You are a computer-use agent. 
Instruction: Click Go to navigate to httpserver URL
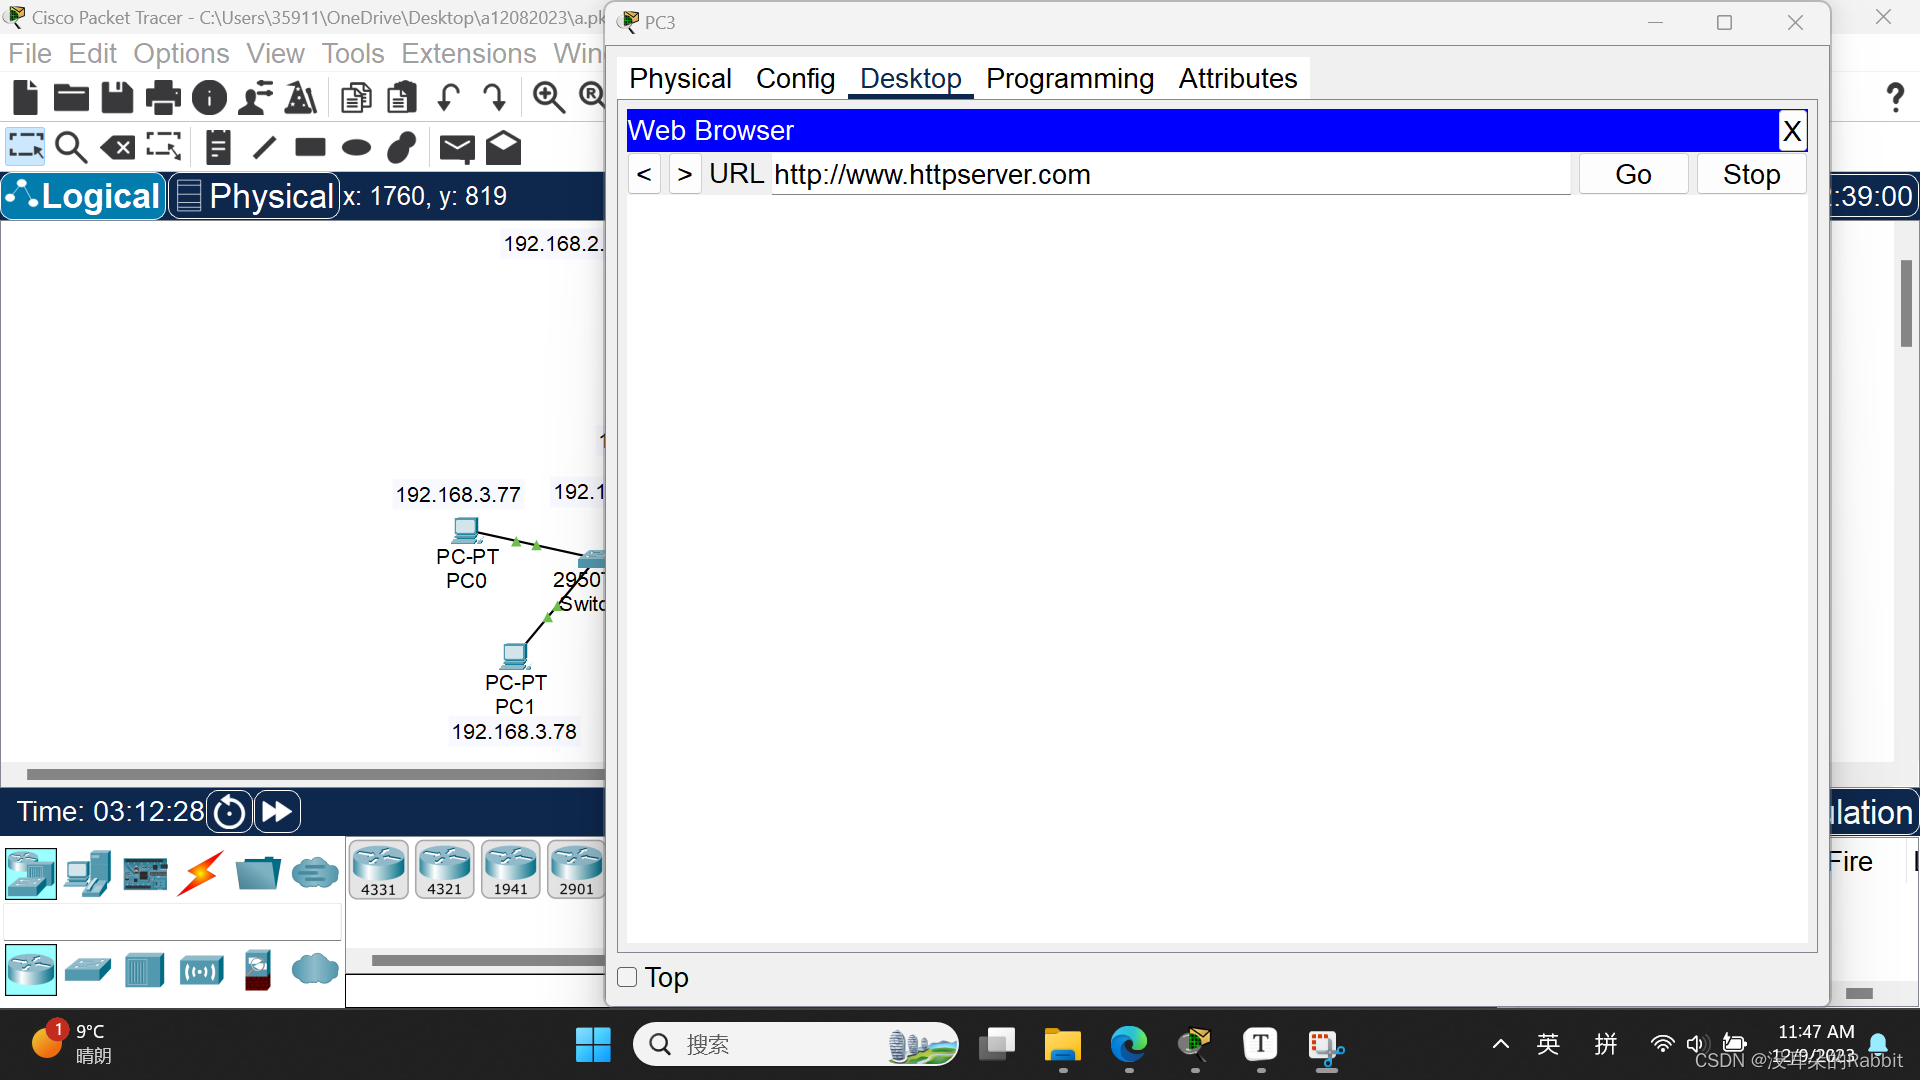(1634, 174)
